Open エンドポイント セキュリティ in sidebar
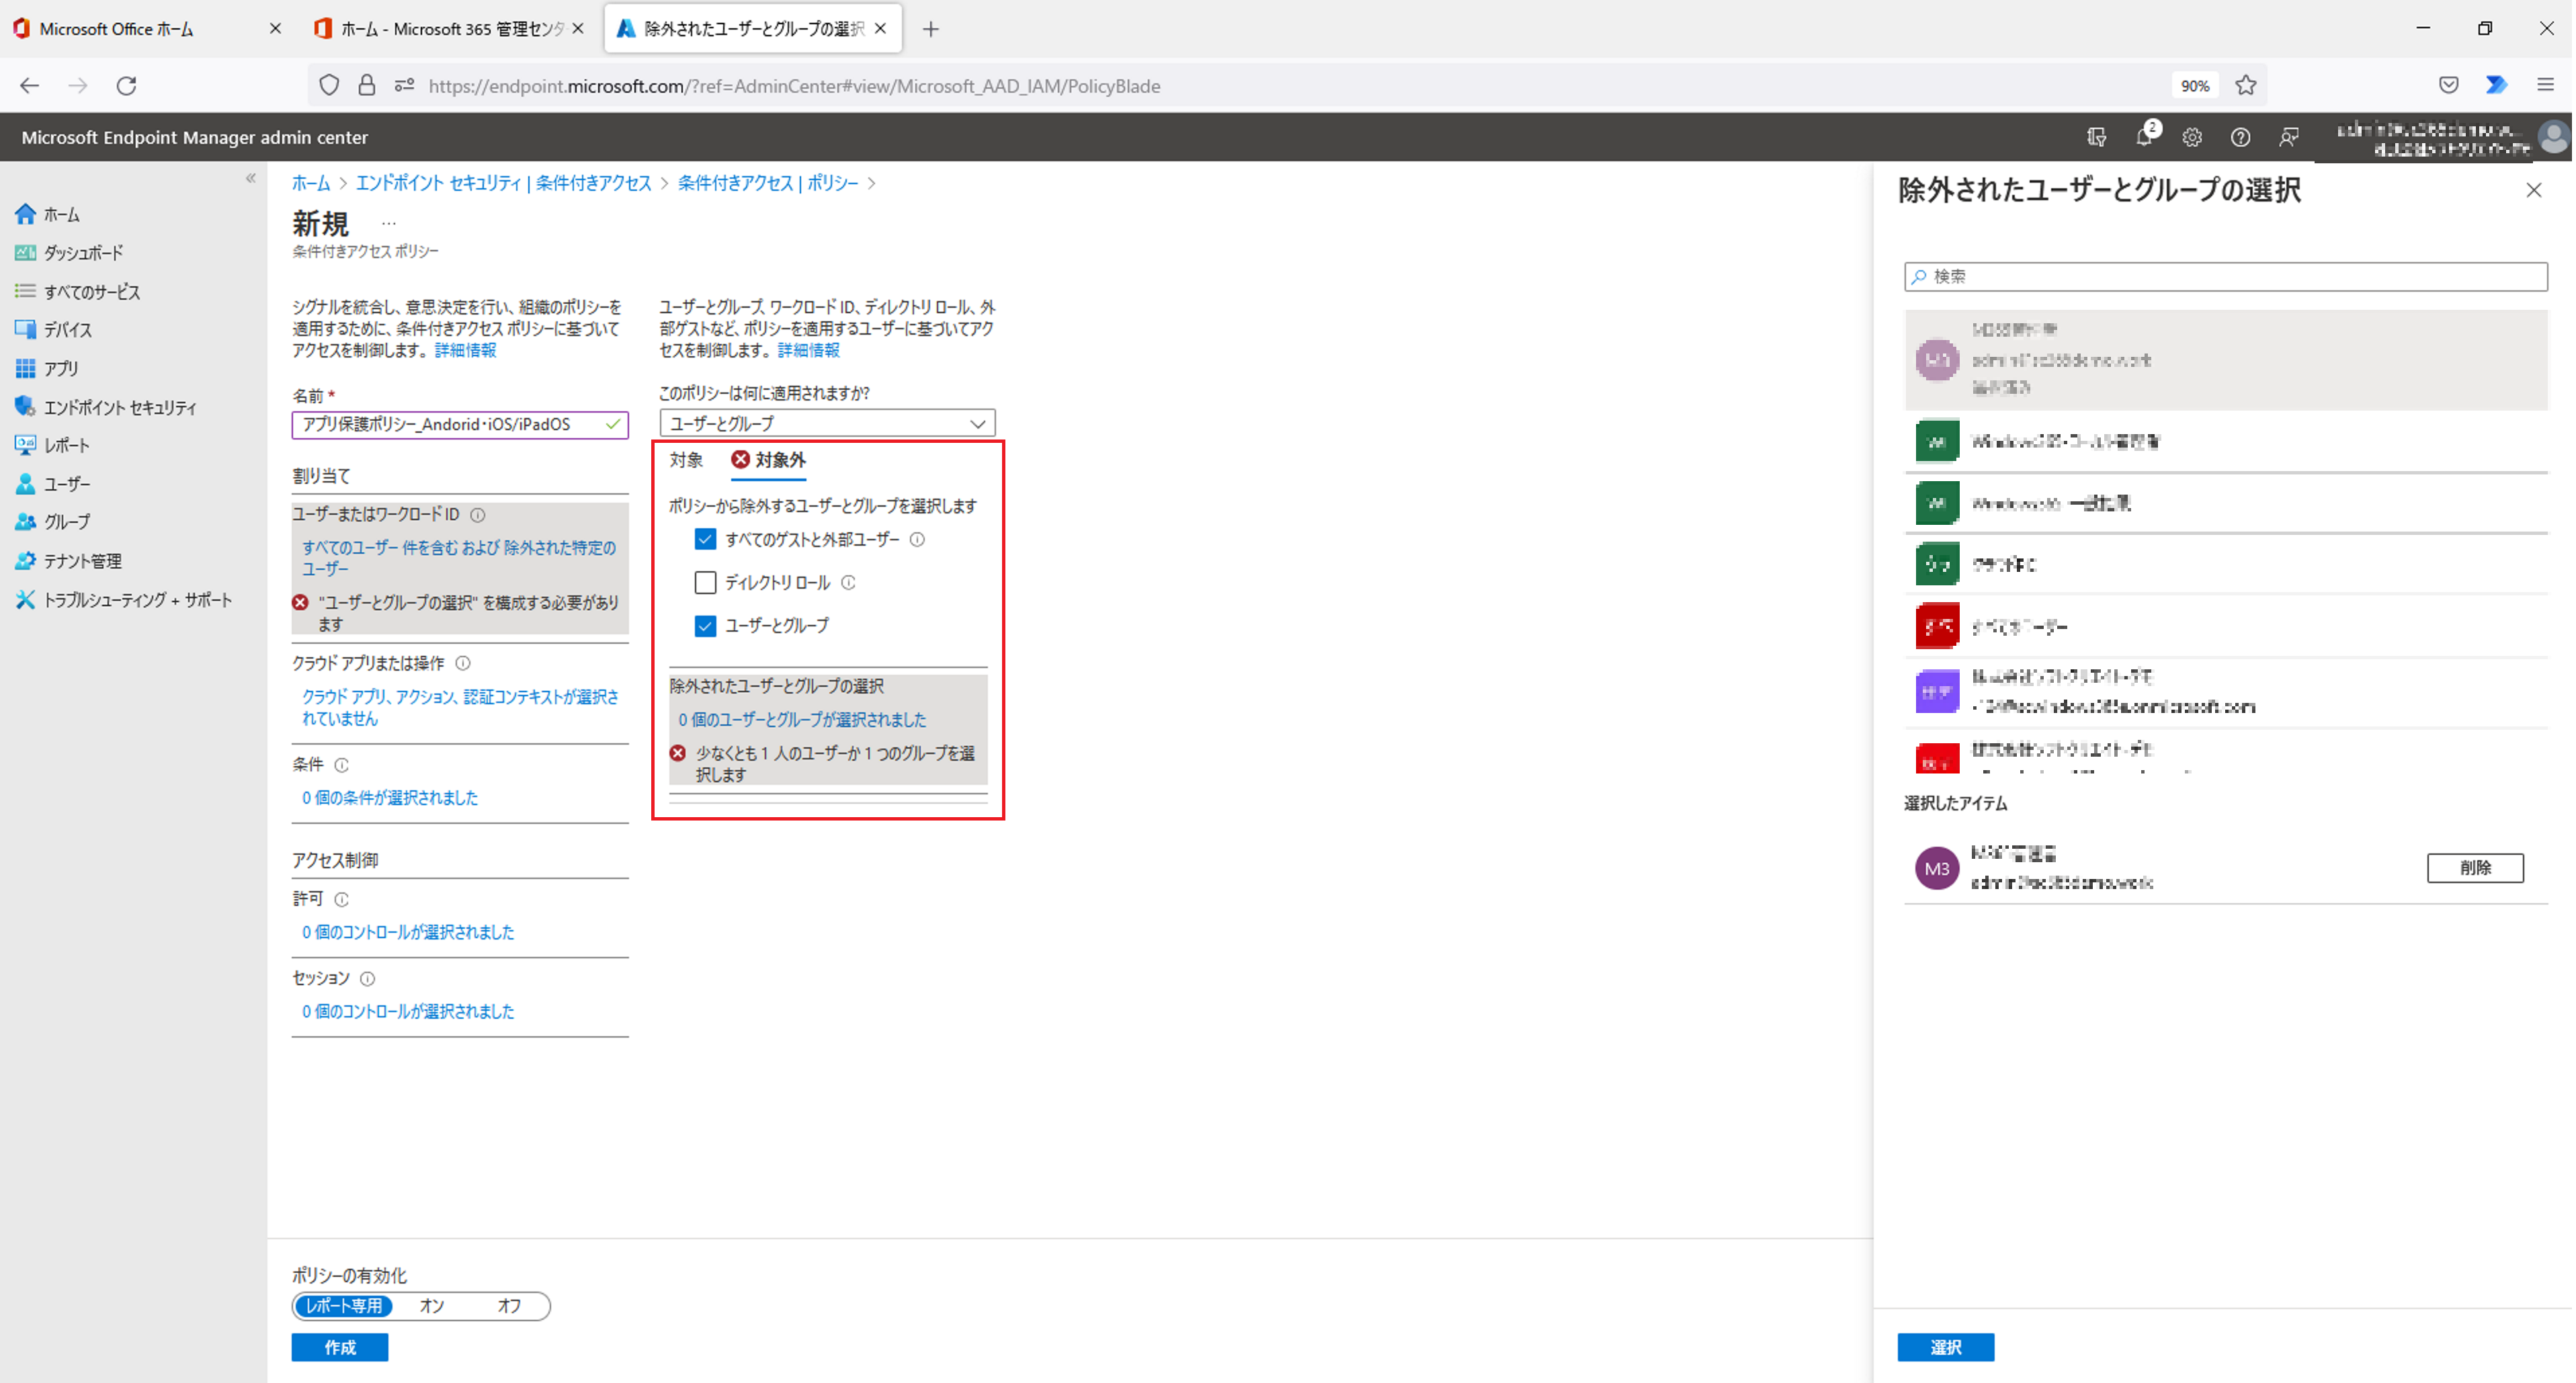This screenshot has height=1383, width=2576. pyautogui.click(x=120, y=407)
